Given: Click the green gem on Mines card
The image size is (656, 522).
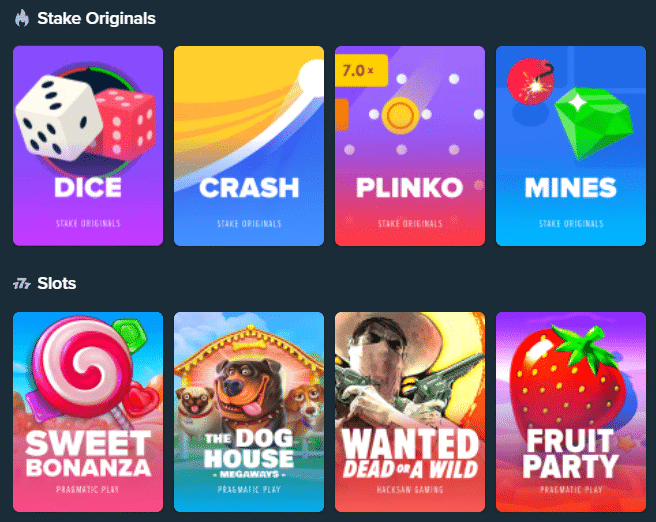Looking at the screenshot, I should pos(594,123).
